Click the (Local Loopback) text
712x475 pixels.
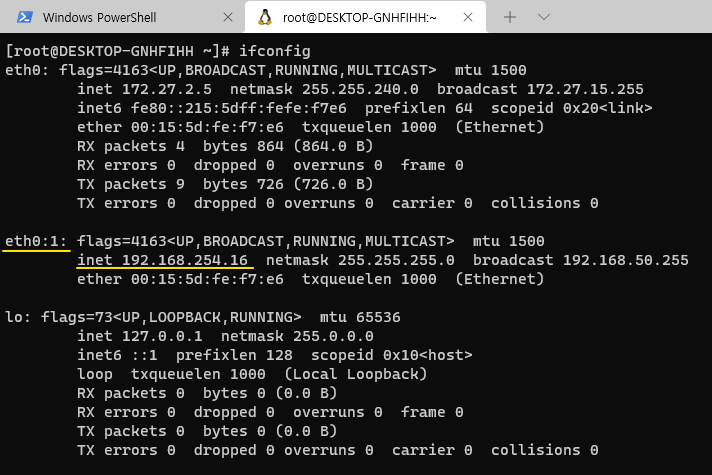(x=356, y=374)
